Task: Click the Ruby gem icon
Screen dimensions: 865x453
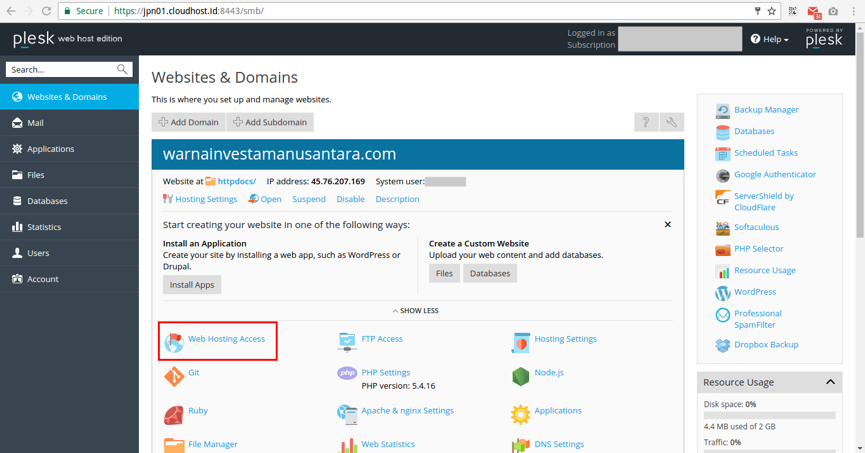Action: [174, 415]
